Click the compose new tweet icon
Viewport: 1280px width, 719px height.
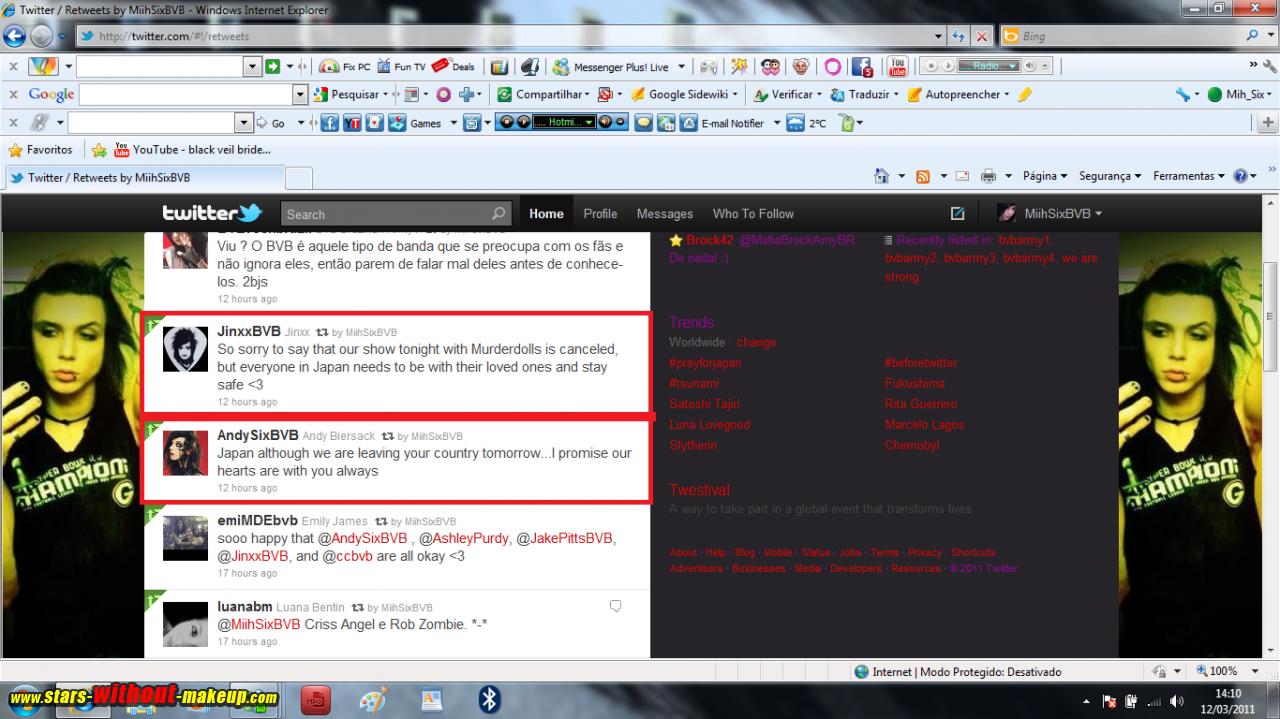click(957, 213)
